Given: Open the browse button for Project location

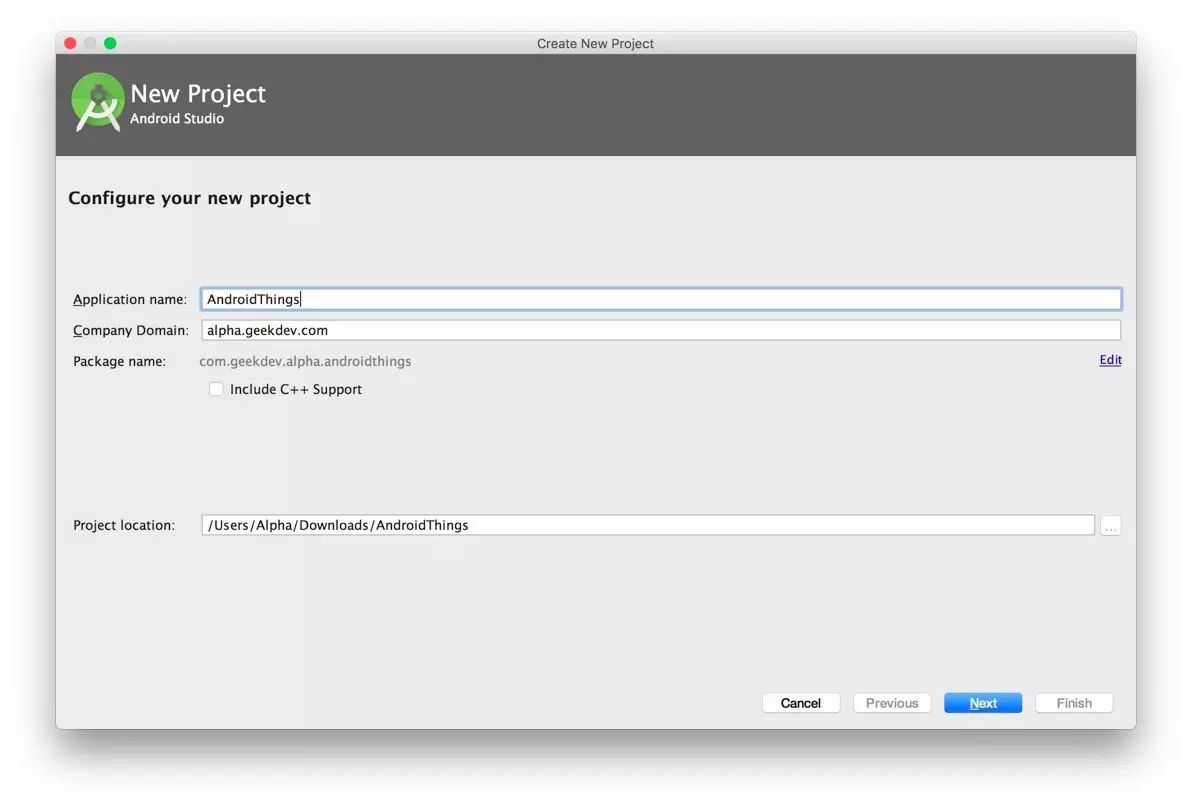Looking at the screenshot, I should click(1111, 525).
